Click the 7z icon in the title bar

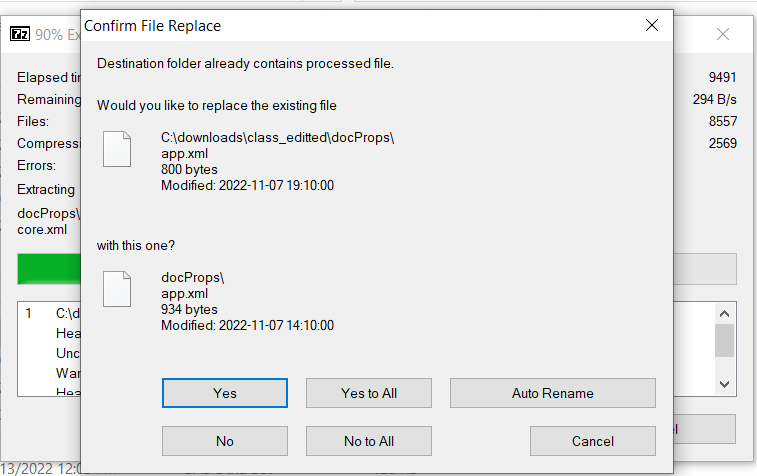[19, 33]
